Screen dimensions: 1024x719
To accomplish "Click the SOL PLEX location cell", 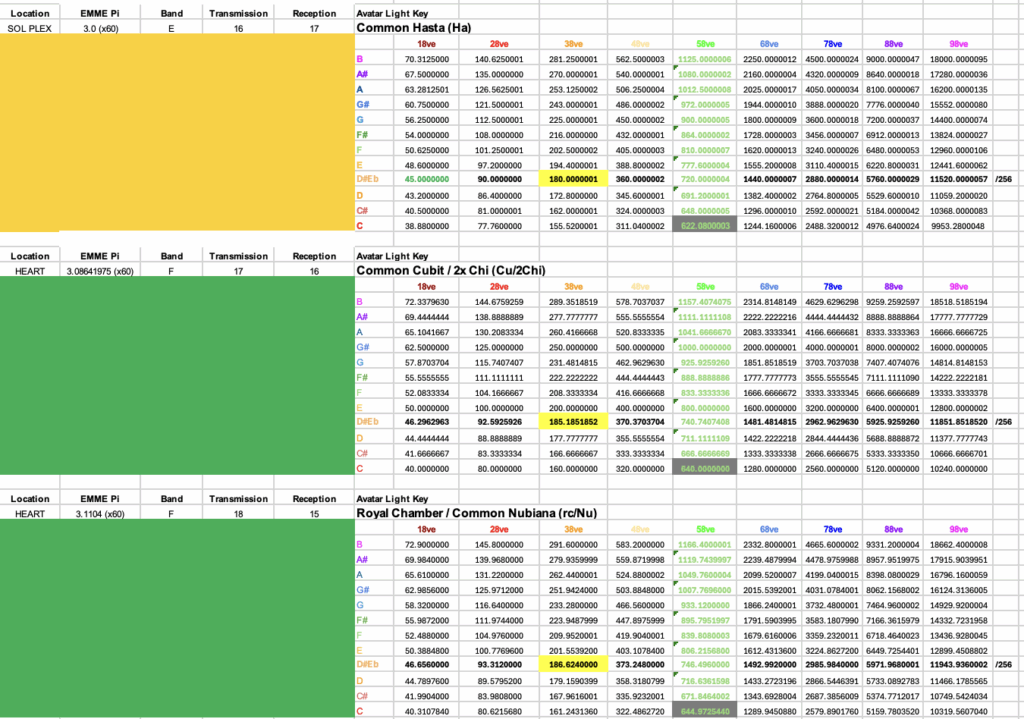I will coord(30,29).
